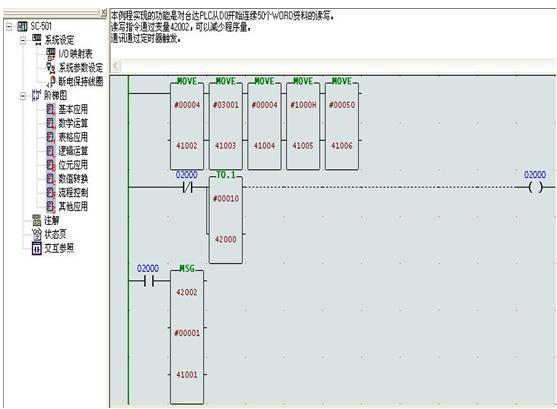Click the comment area left scroll arrow
The image size is (557, 409).
pos(116,66)
